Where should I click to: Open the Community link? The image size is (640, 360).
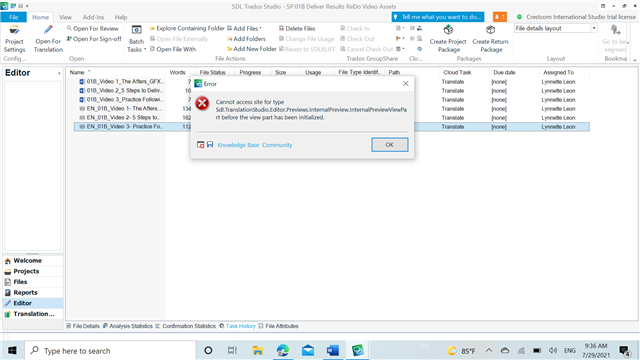(277, 145)
